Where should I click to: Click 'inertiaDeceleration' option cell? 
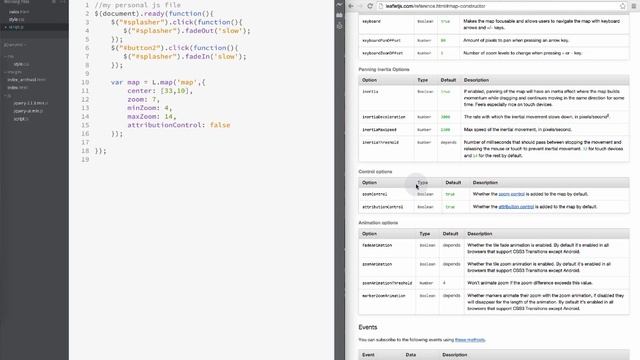pyautogui.click(x=384, y=117)
